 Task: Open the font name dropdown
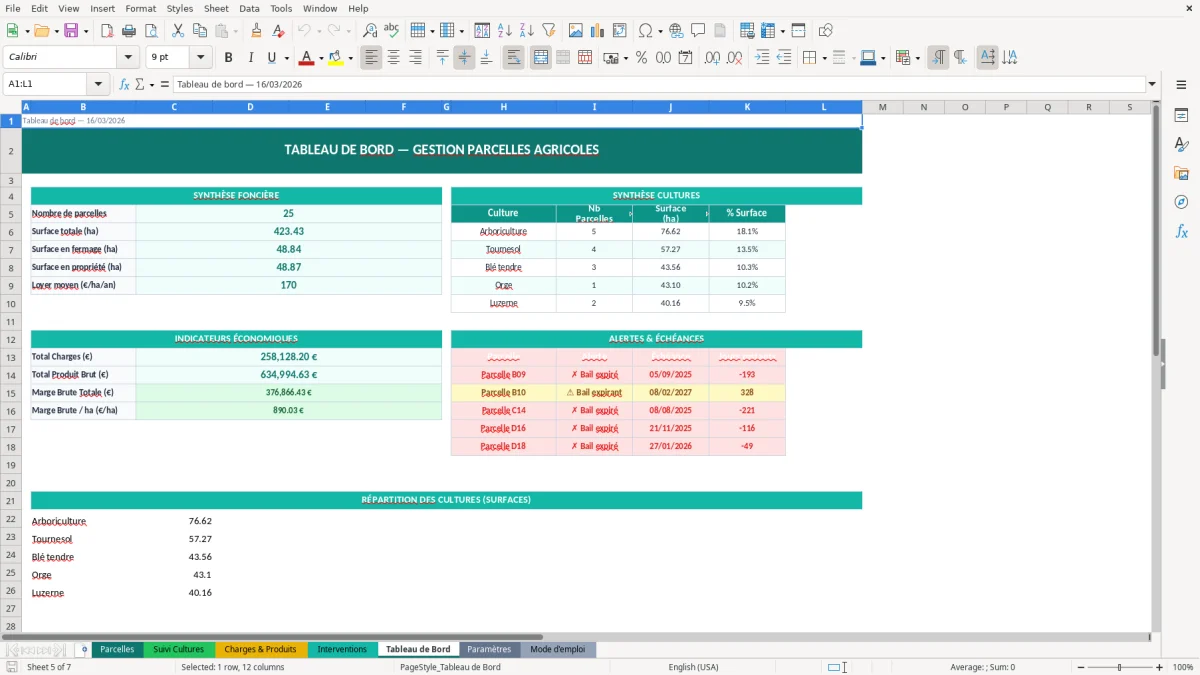coord(127,58)
